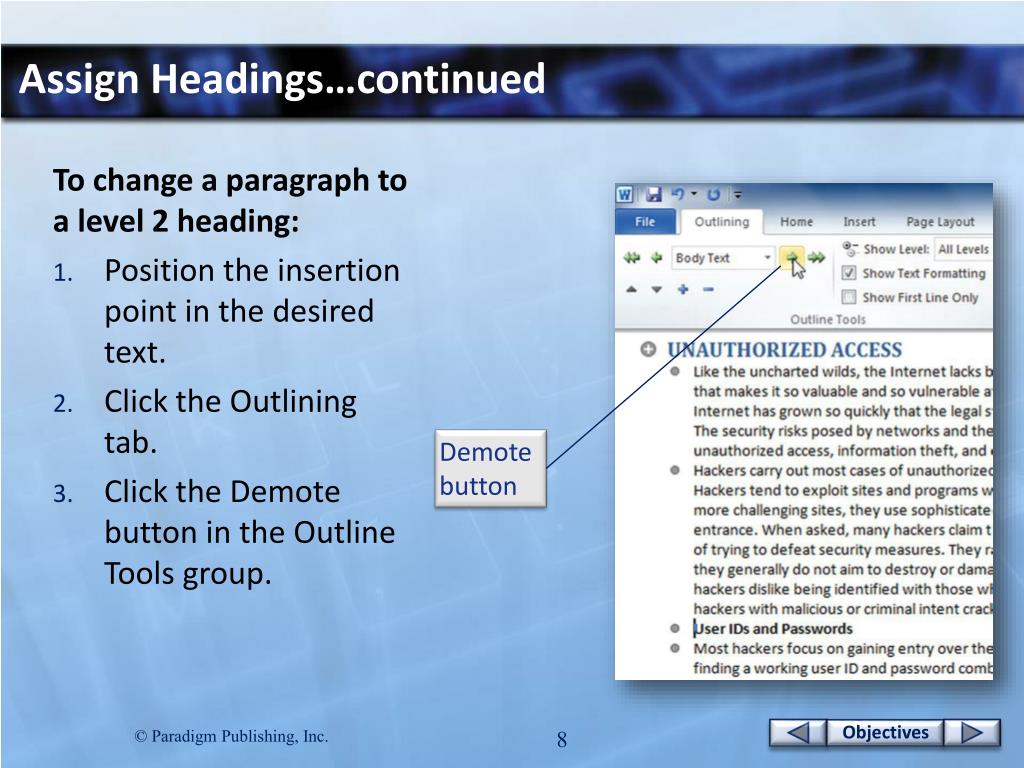Click the 'Outline Tools' group label

point(827,319)
